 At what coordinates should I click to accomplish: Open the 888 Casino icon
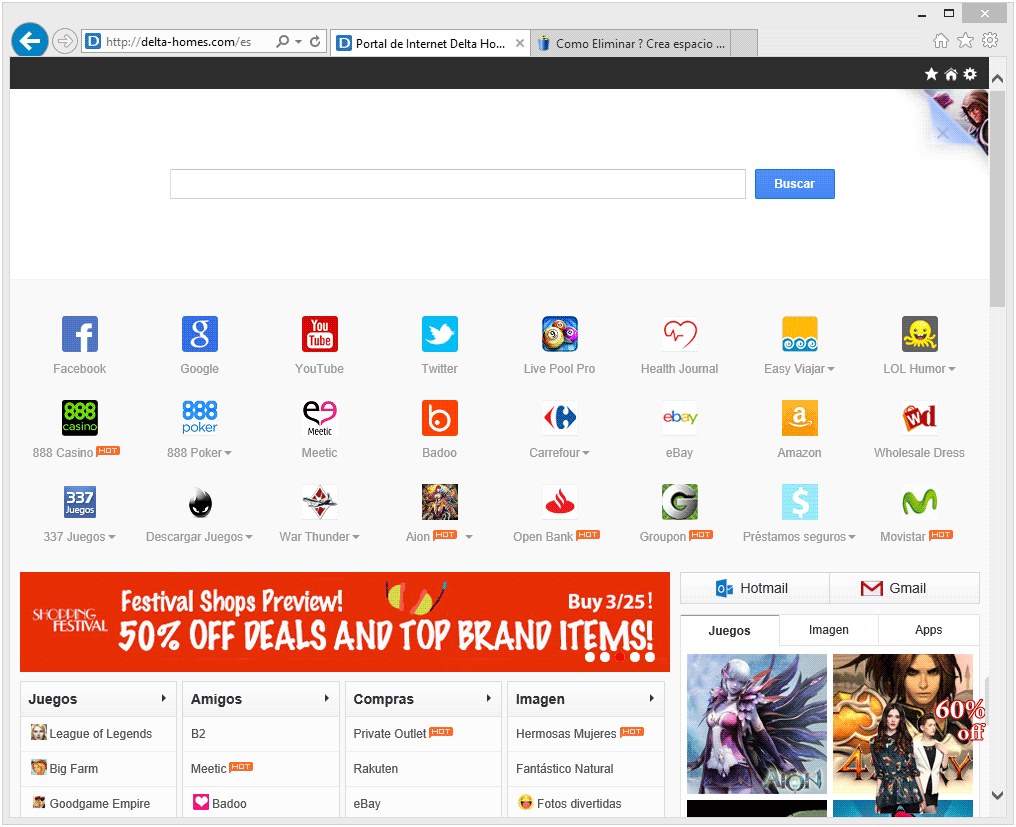(x=80, y=417)
